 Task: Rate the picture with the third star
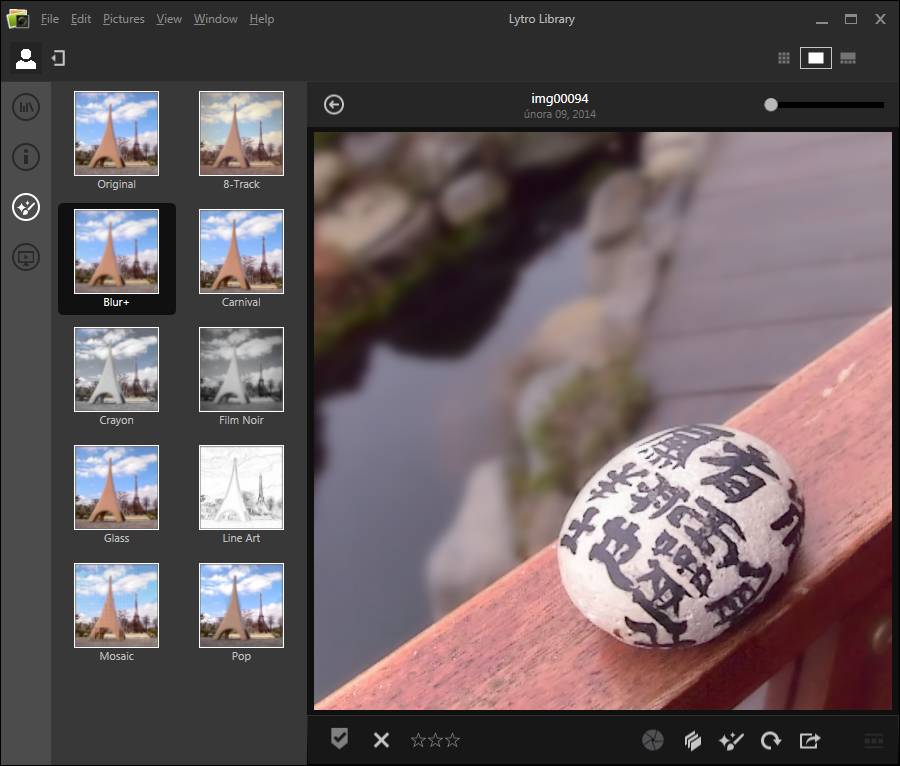pyautogui.click(x=454, y=740)
